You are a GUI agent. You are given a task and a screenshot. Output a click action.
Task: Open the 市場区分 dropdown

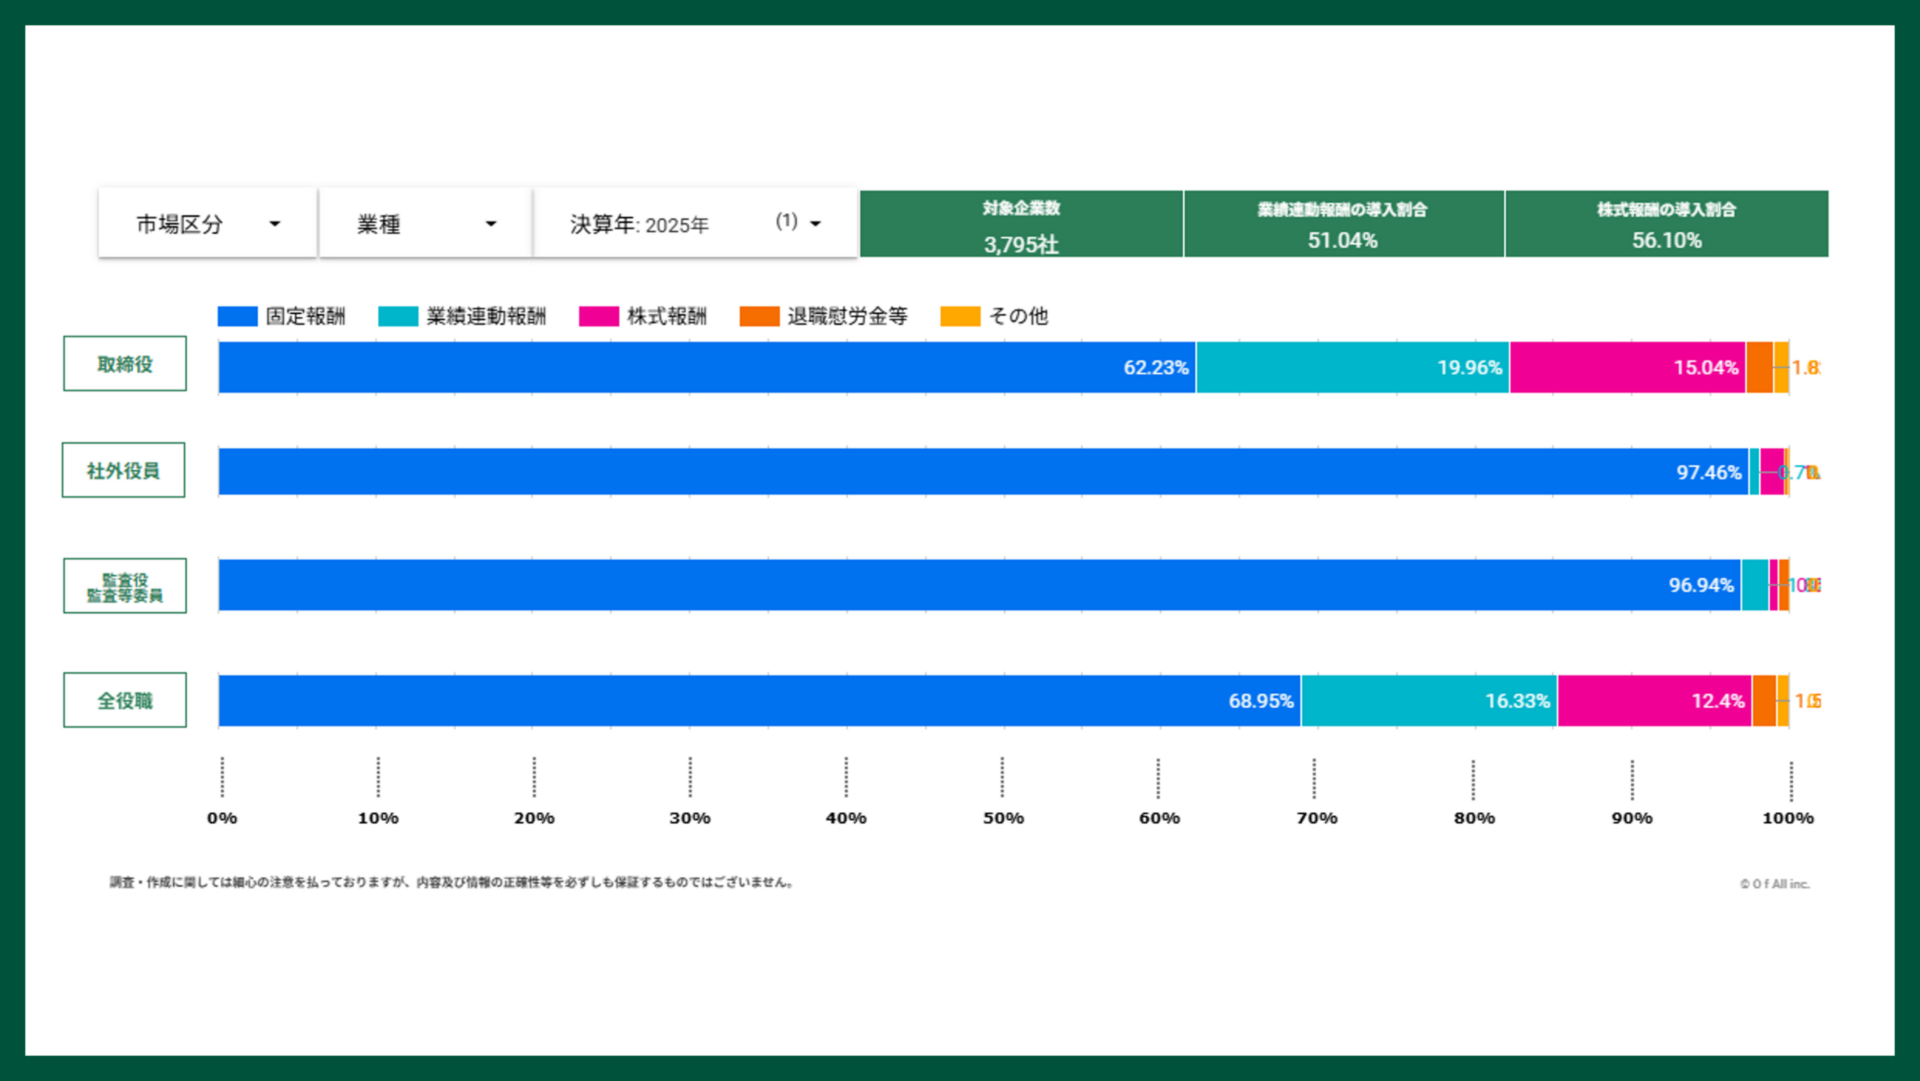click(207, 224)
